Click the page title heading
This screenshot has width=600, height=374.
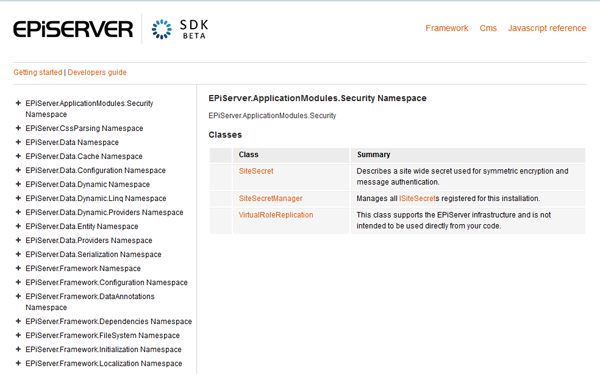click(317, 98)
